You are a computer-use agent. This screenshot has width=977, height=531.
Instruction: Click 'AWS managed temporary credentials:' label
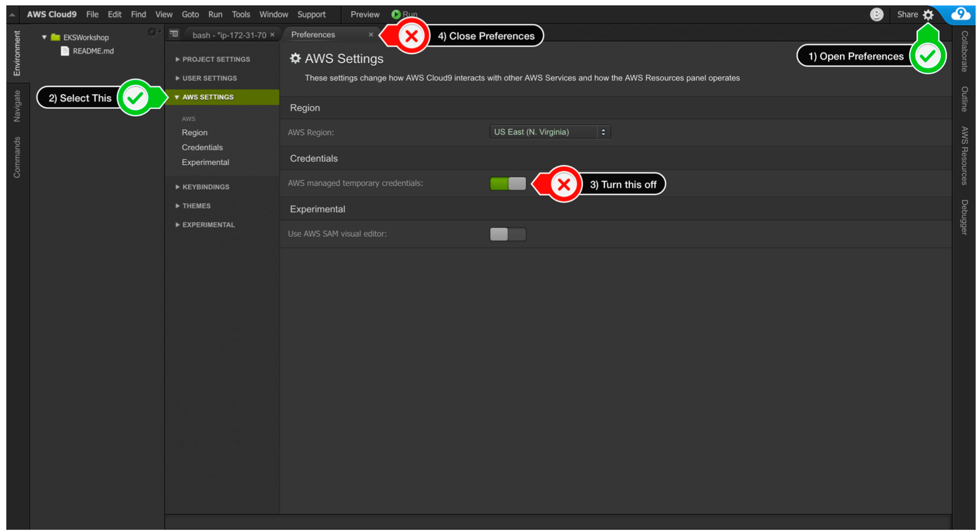(x=355, y=183)
